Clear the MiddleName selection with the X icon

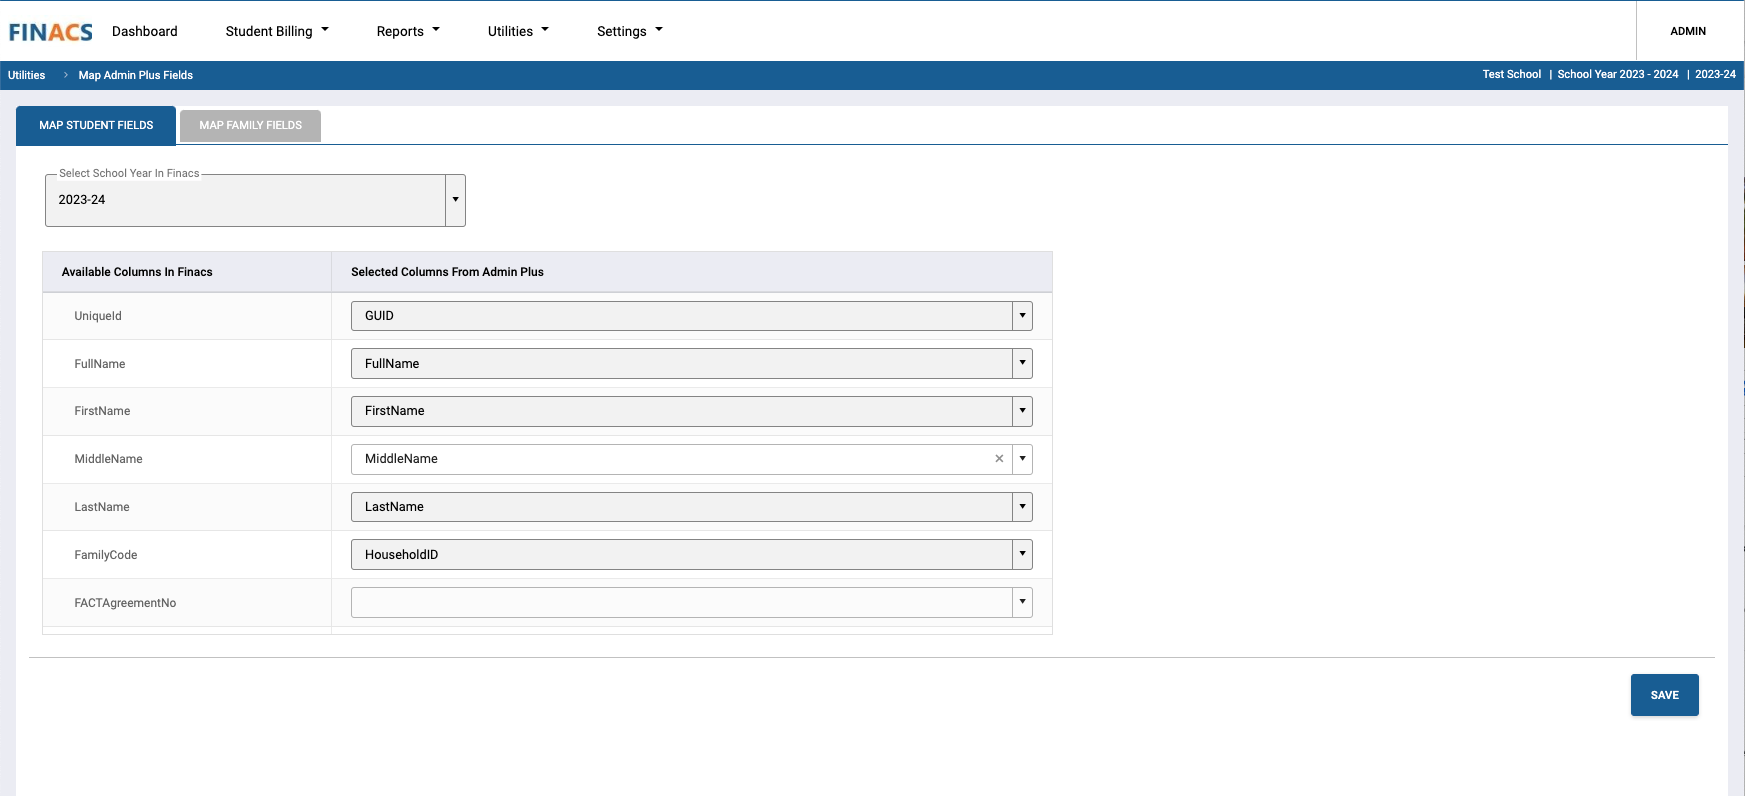click(999, 459)
